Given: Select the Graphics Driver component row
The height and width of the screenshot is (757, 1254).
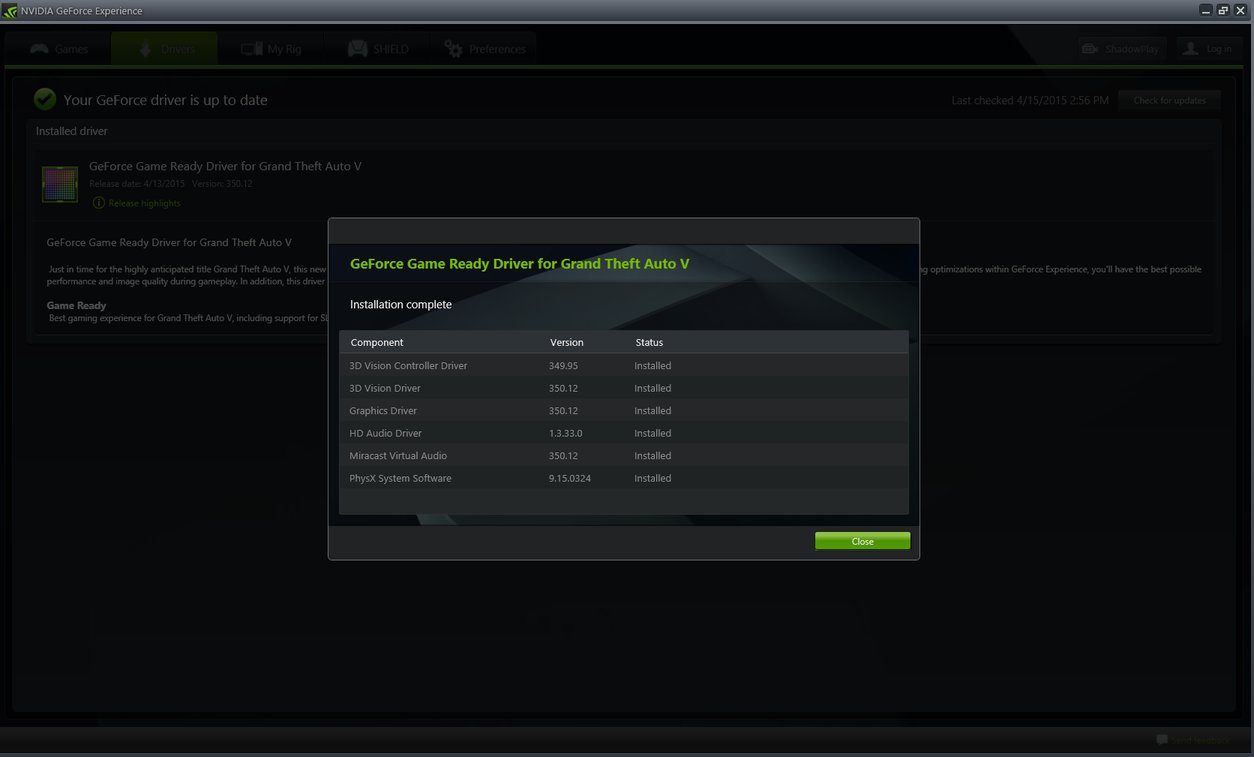Looking at the screenshot, I should 623,411.
